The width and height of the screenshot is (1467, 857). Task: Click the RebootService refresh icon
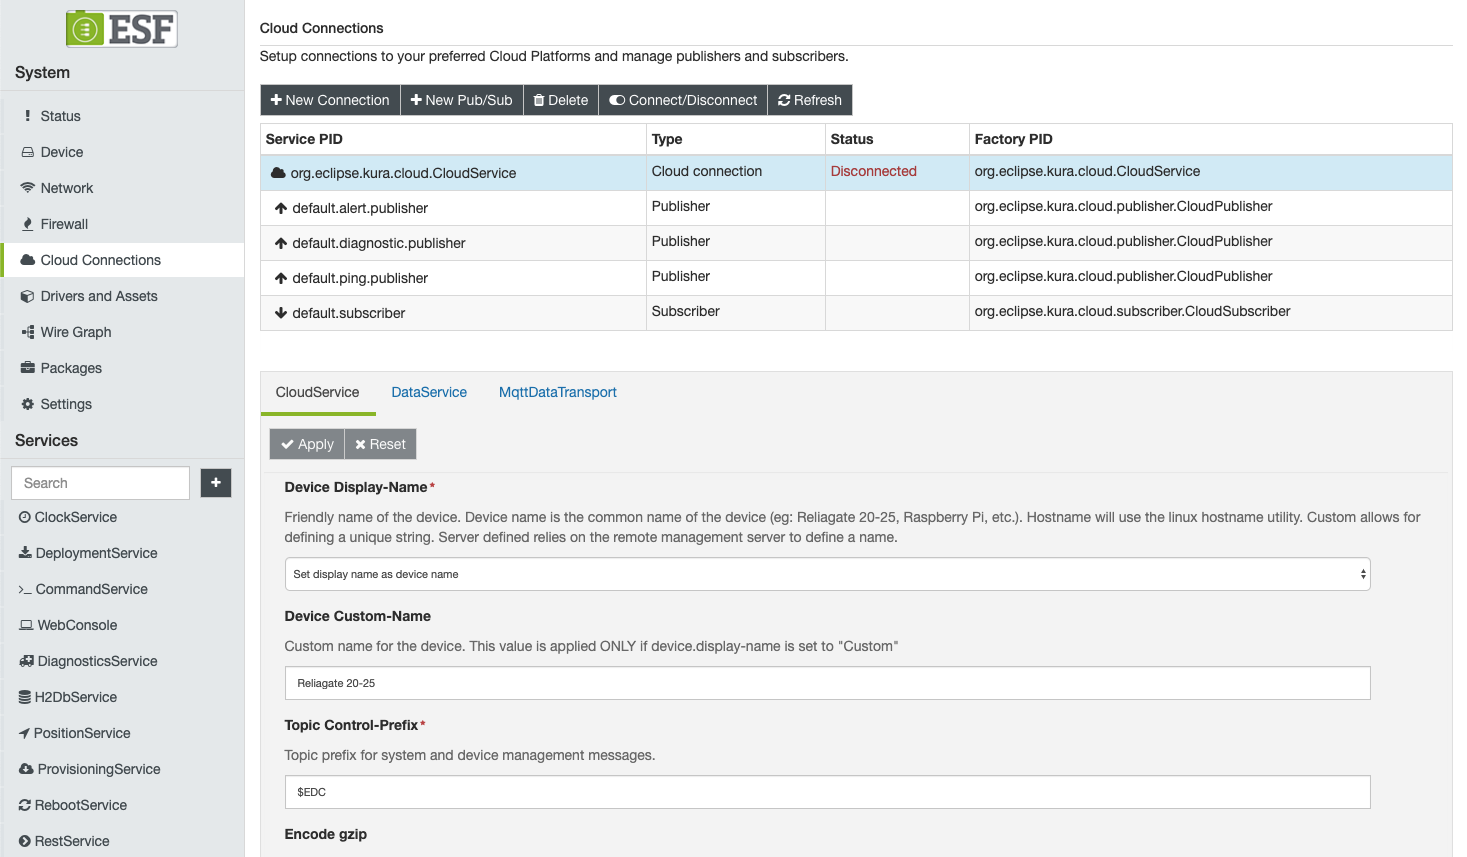(25, 805)
